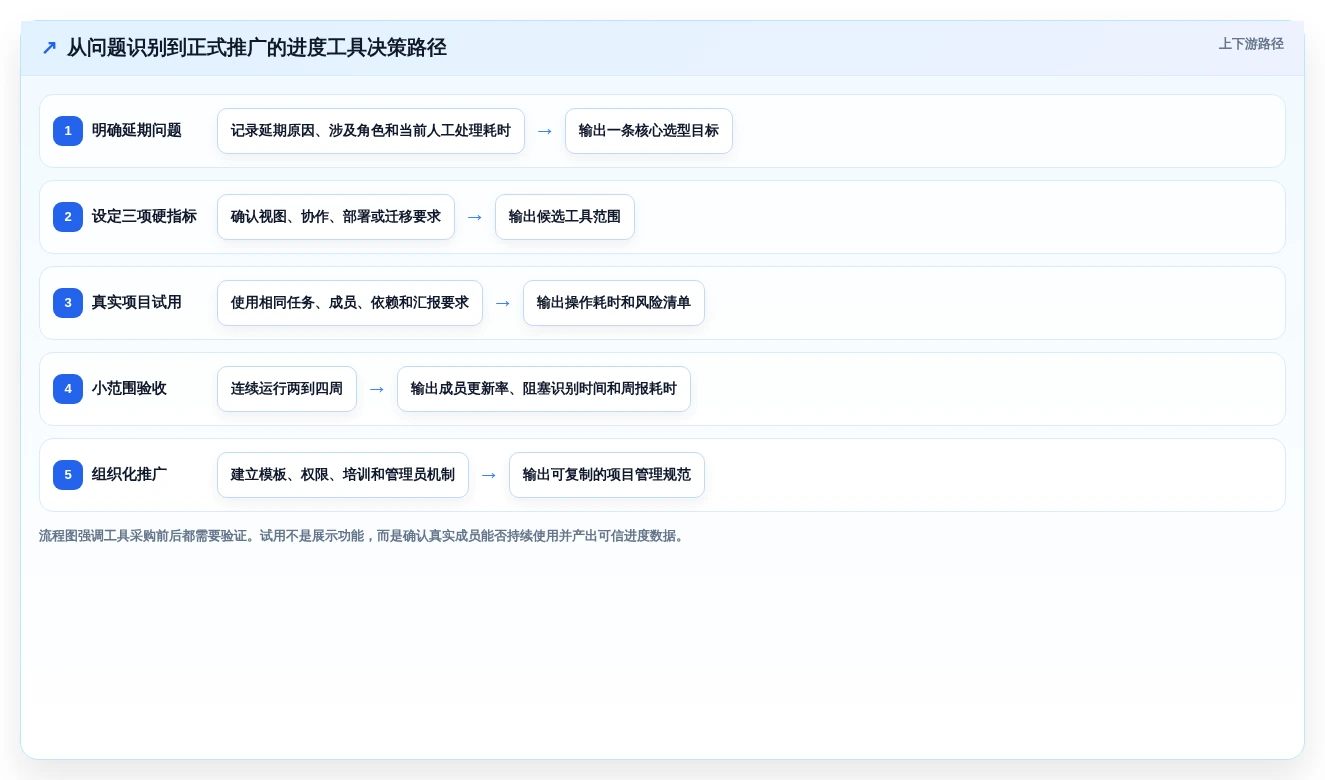Select the step 1 number badge
This screenshot has height=780, width=1325.
coord(68,131)
